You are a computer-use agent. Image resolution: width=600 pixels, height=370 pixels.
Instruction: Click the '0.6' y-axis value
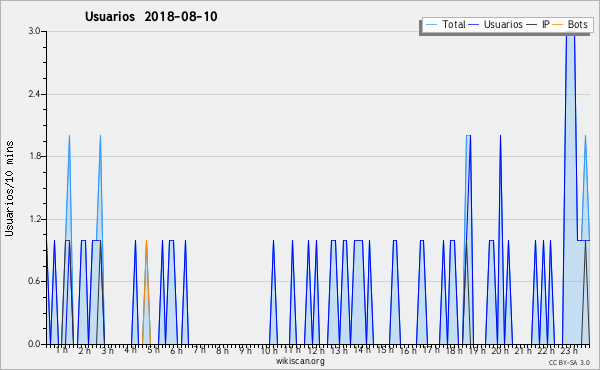pyautogui.click(x=34, y=281)
